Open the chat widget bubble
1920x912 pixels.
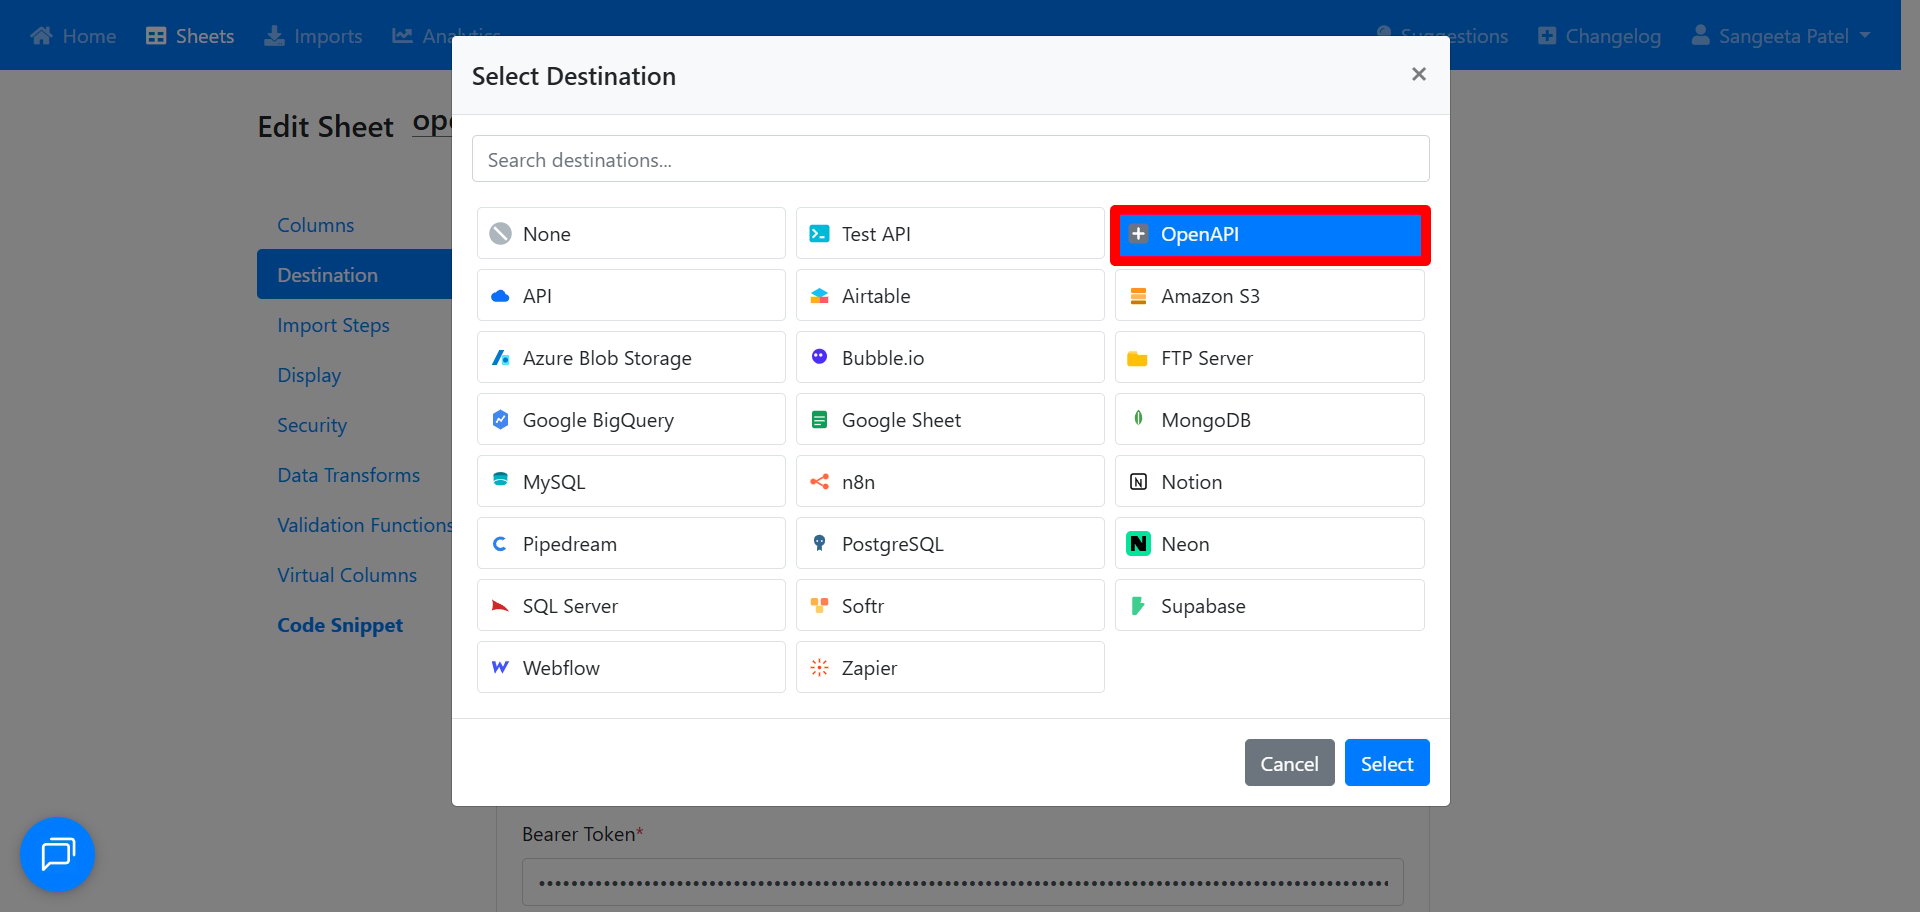tap(57, 854)
